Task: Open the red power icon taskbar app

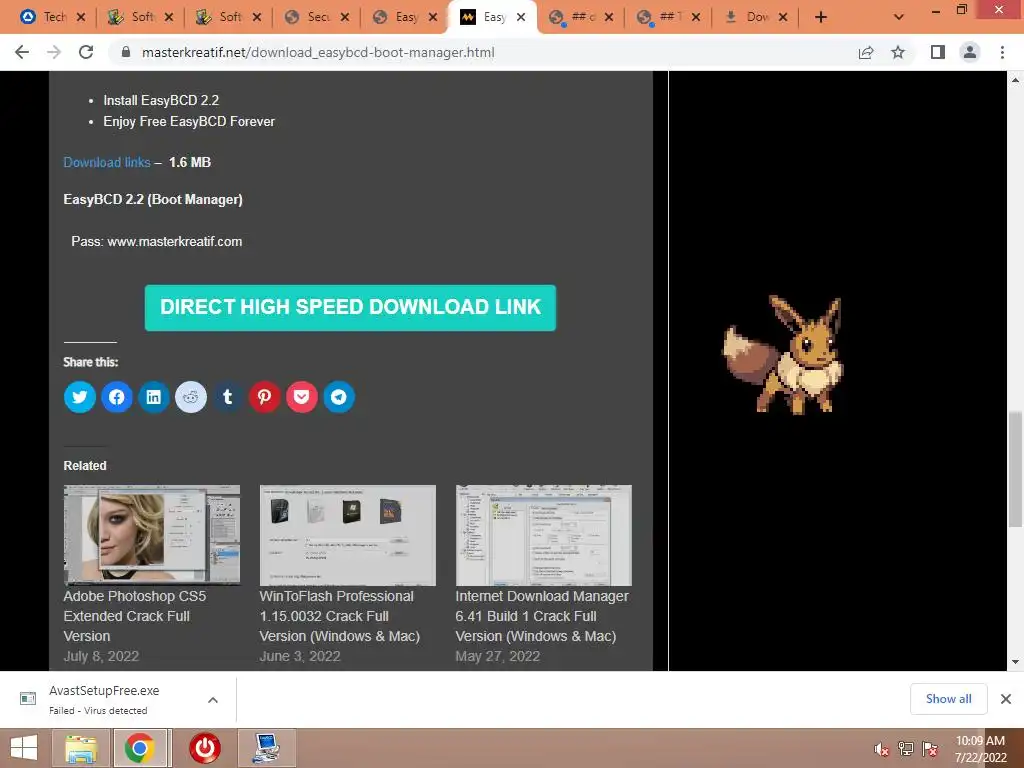Action: click(x=205, y=748)
